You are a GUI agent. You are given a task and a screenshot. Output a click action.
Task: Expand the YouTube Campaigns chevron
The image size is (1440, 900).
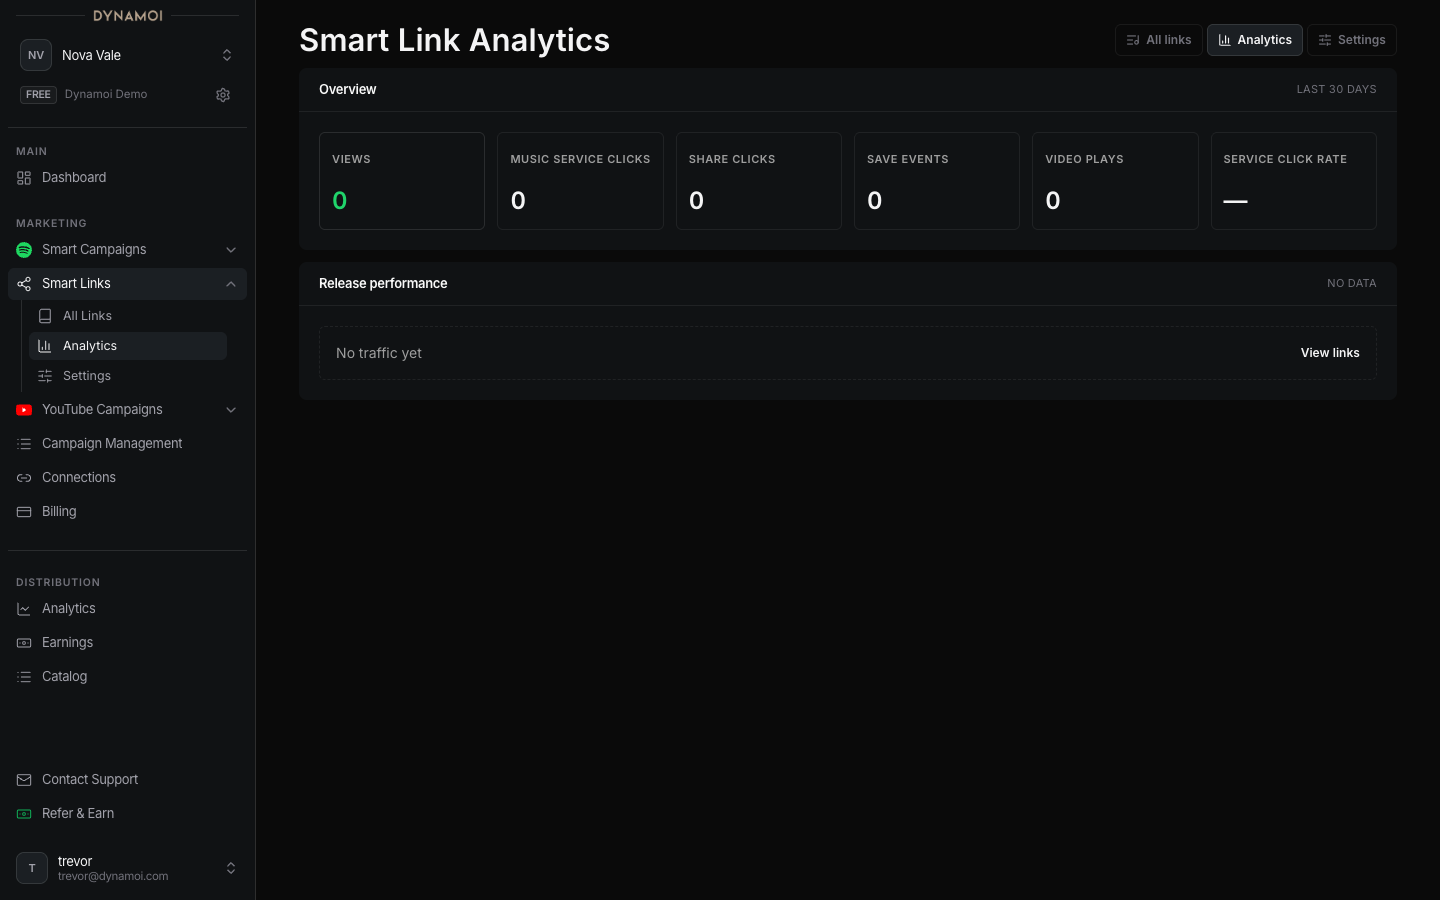tap(231, 410)
